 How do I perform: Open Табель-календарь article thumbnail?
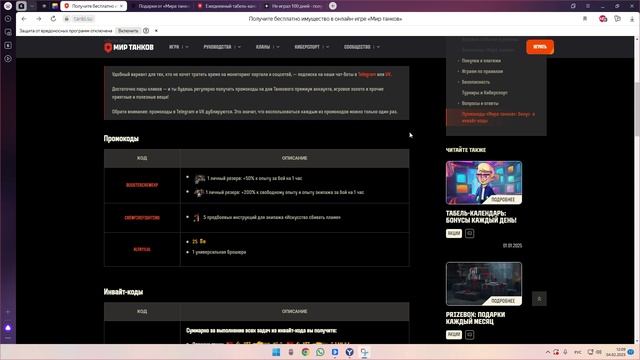tap(484, 182)
